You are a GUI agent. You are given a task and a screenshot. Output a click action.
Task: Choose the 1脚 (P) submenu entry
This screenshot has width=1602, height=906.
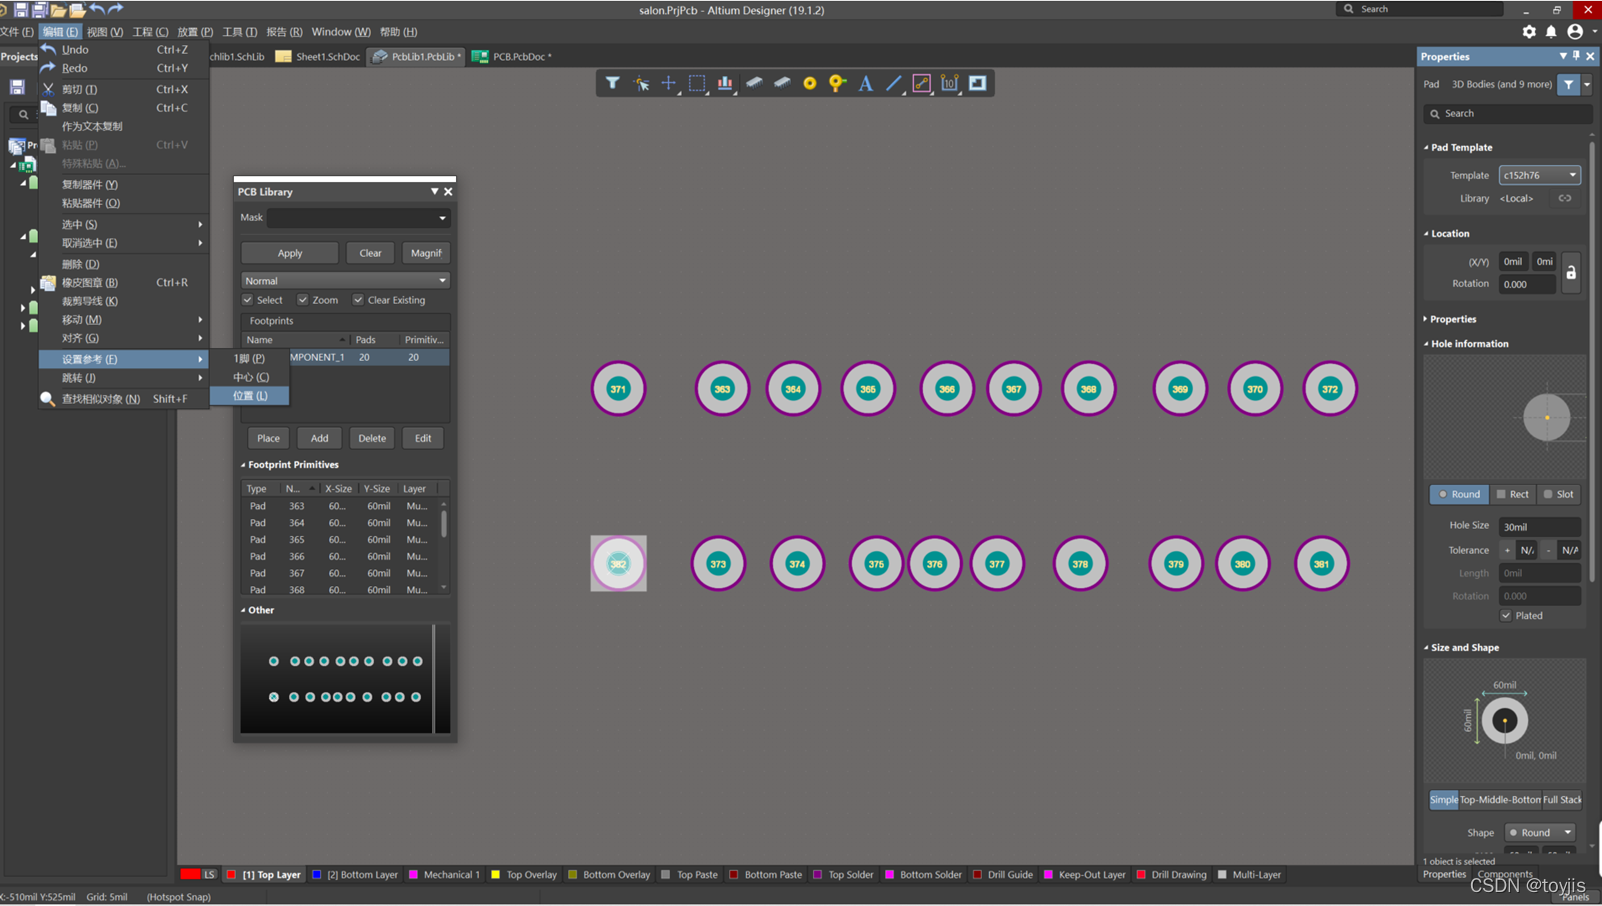click(x=250, y=358)
